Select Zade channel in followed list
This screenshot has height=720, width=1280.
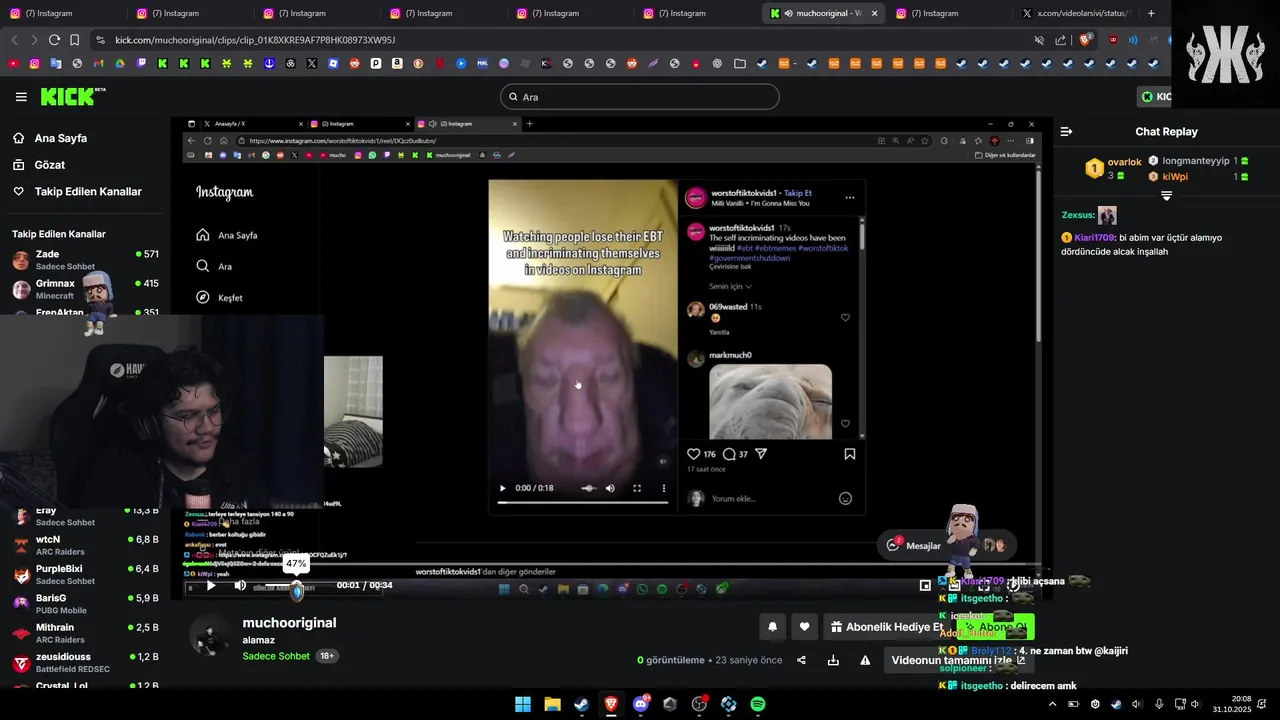[85, 260]
